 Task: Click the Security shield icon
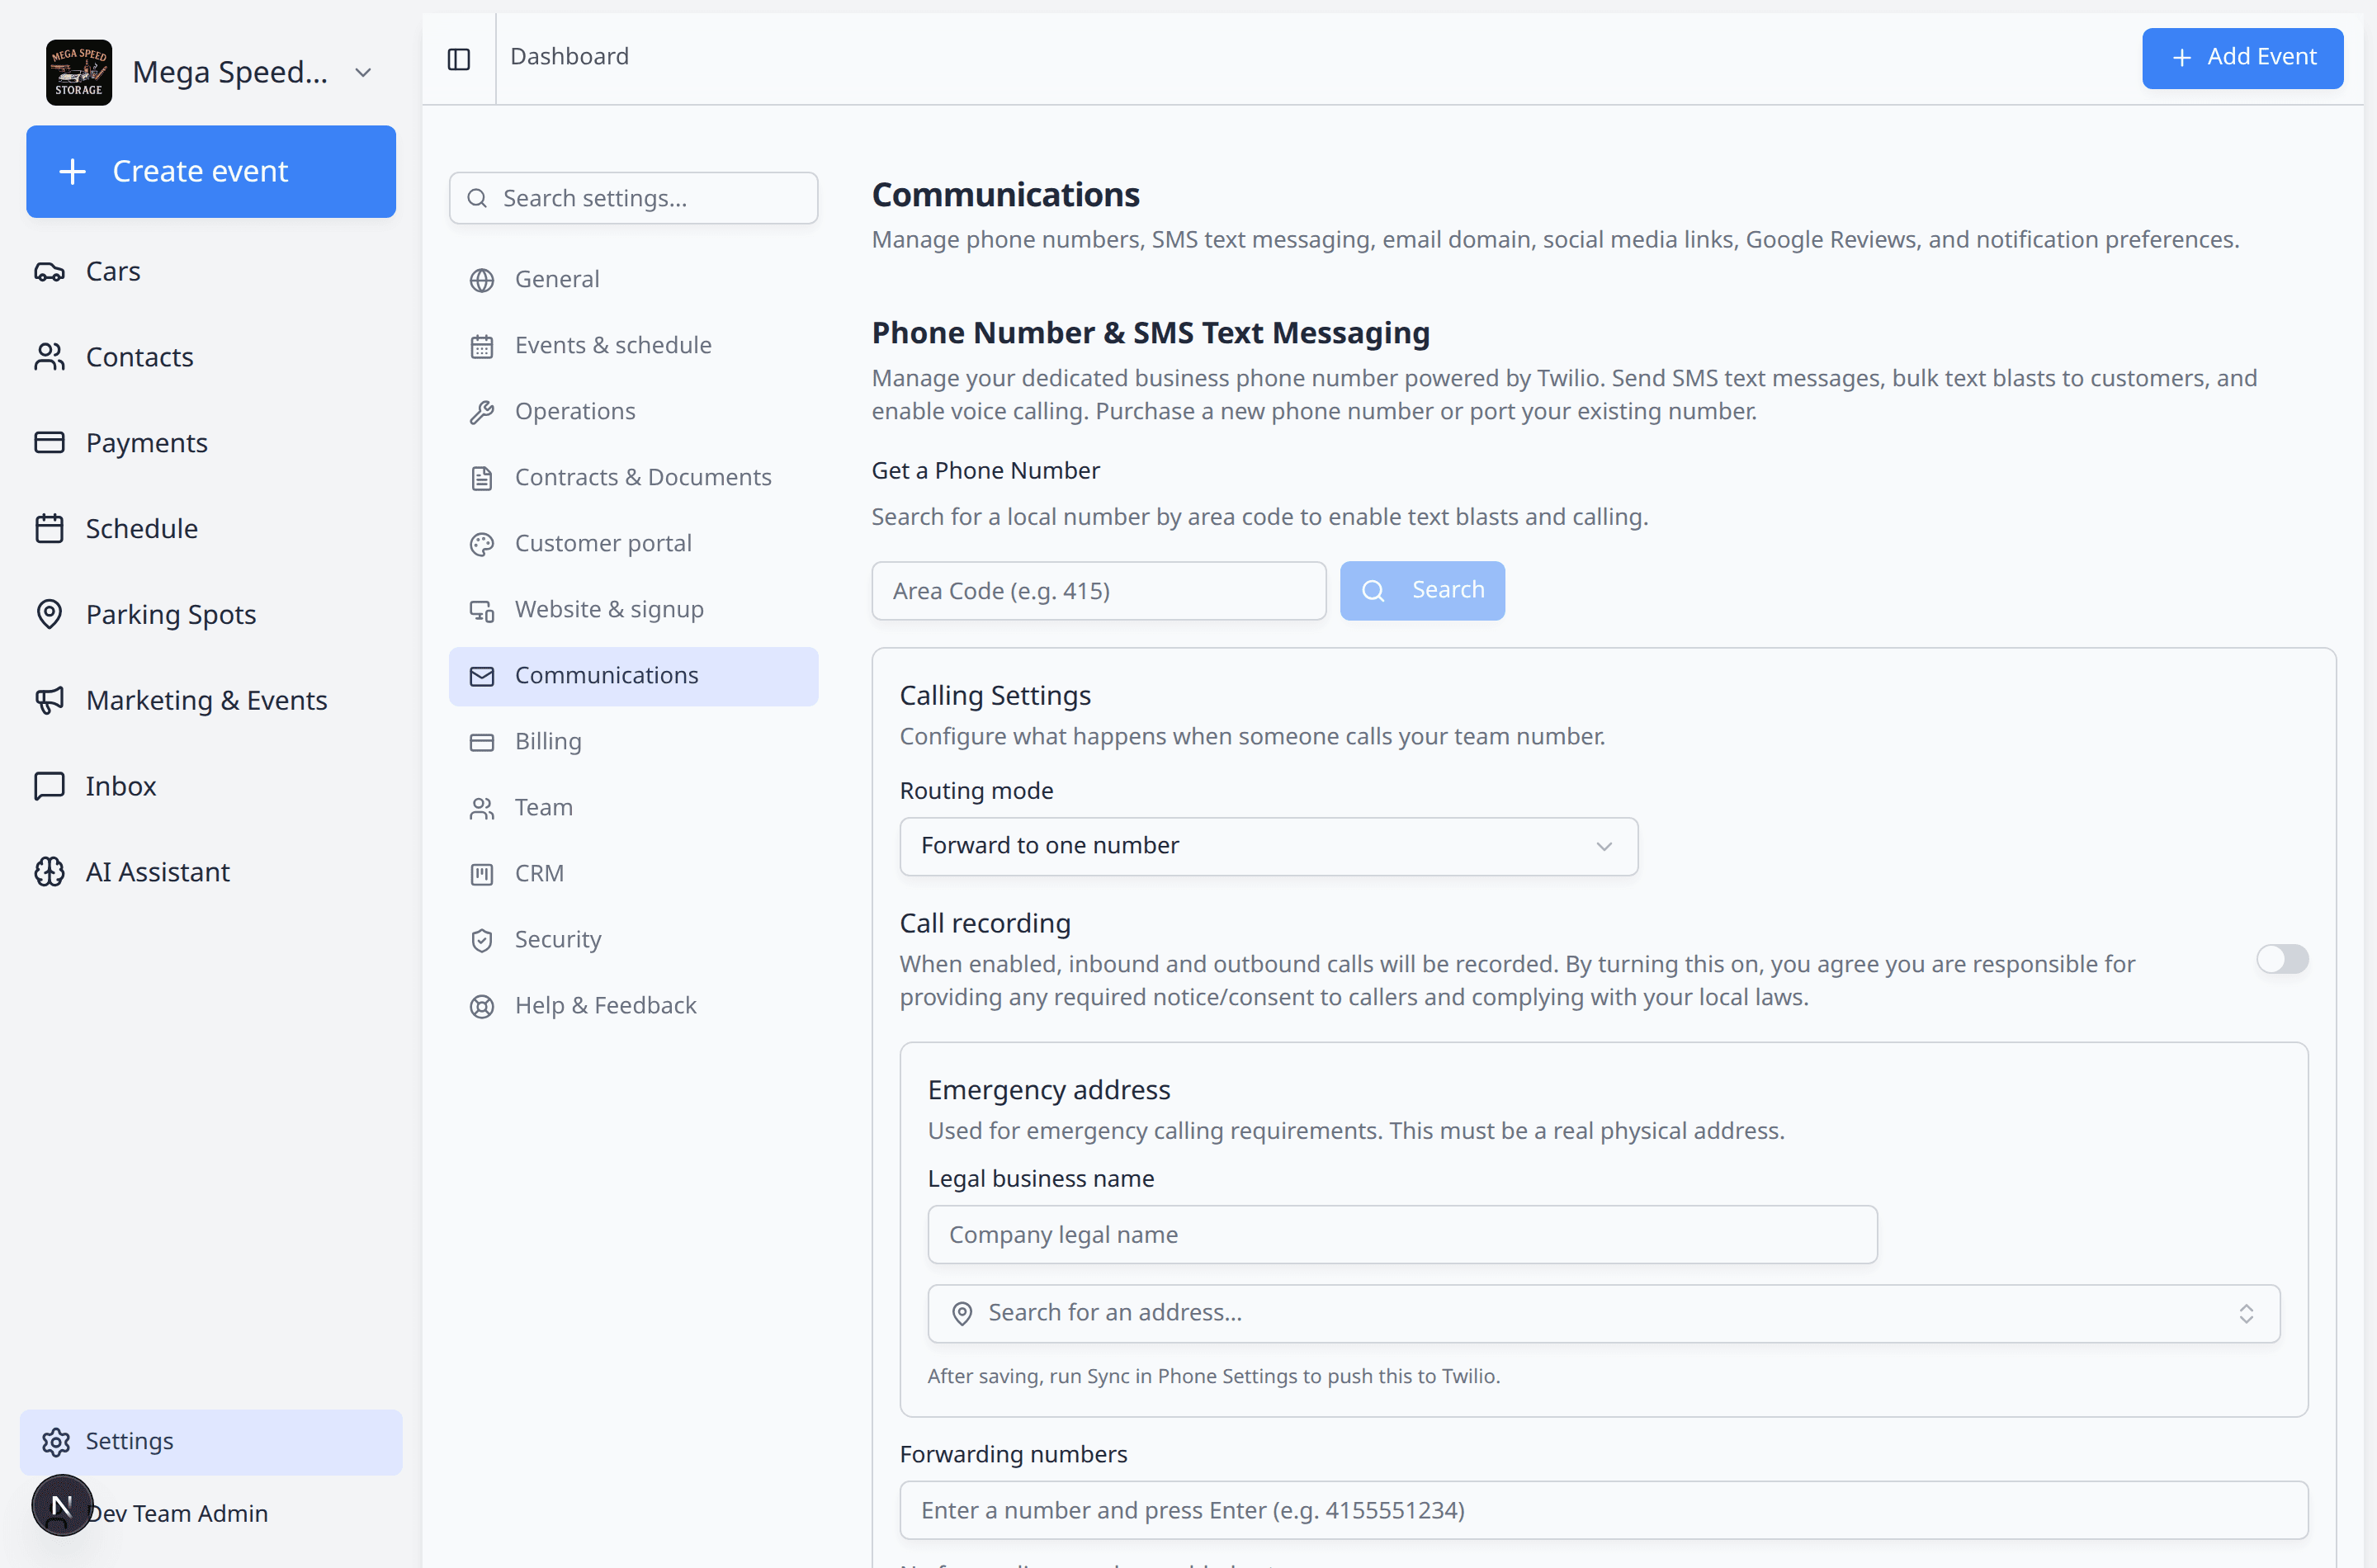[x=482, y=940]
